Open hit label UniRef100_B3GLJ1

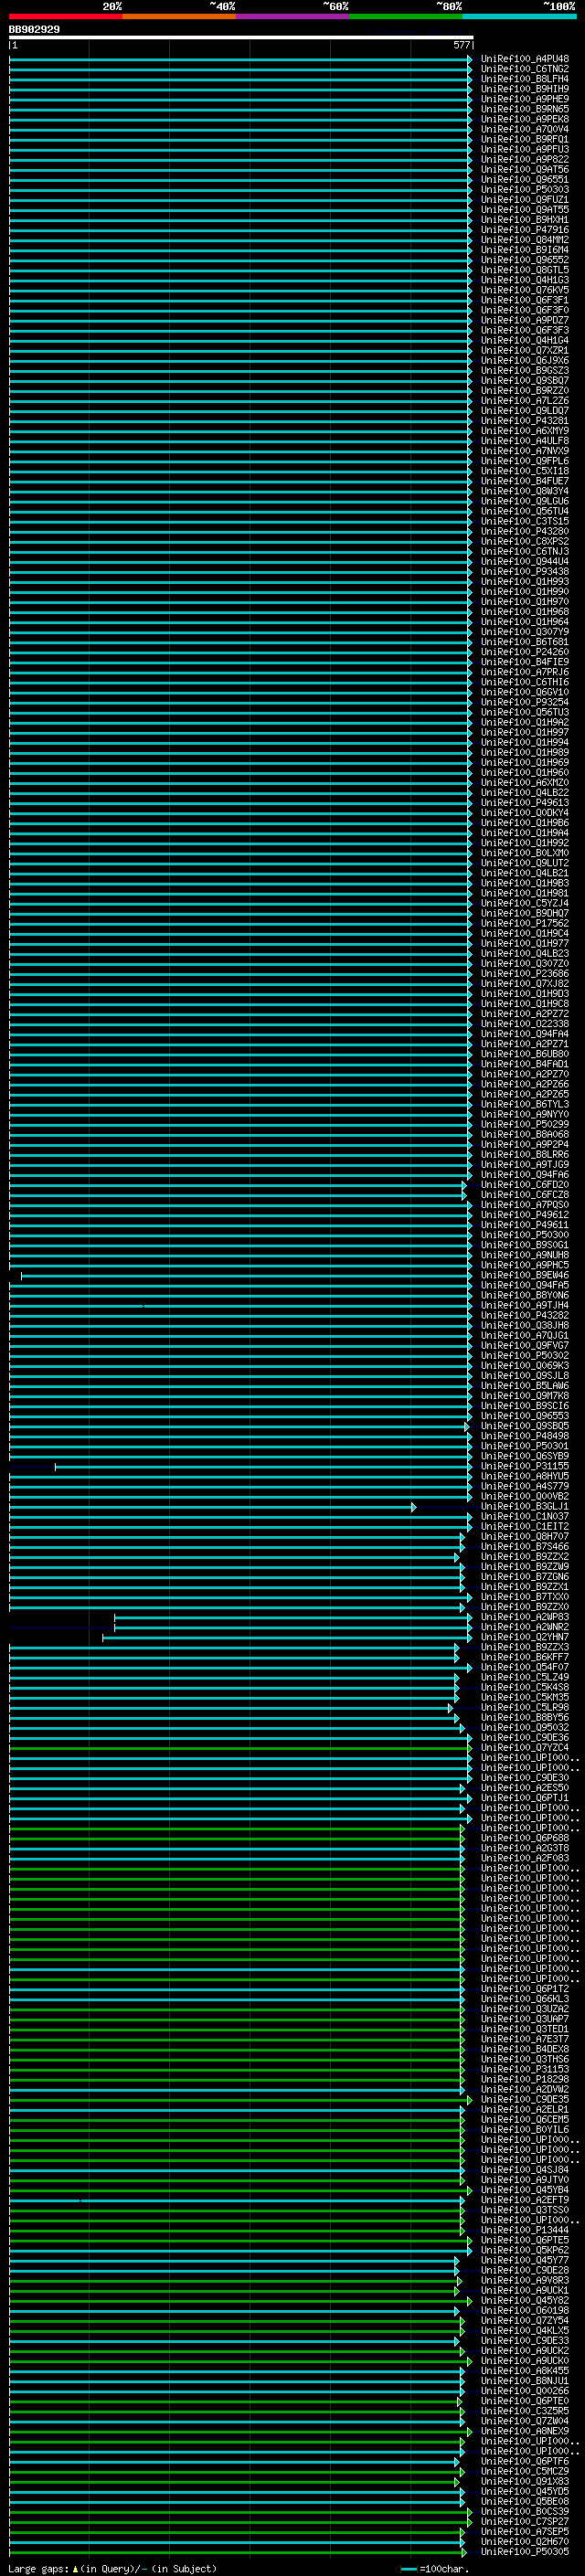pos(524,1507)
